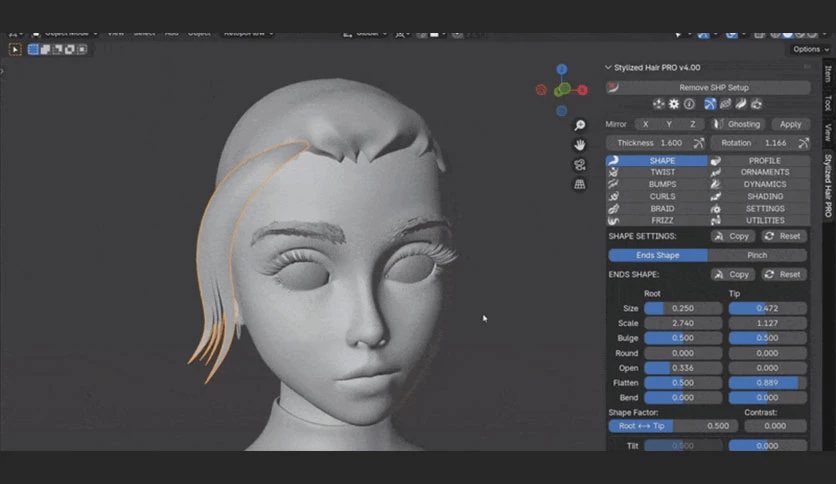Select Ends Shape mode
This screenshot has width=836, height=484.
[x=658, y=255]
